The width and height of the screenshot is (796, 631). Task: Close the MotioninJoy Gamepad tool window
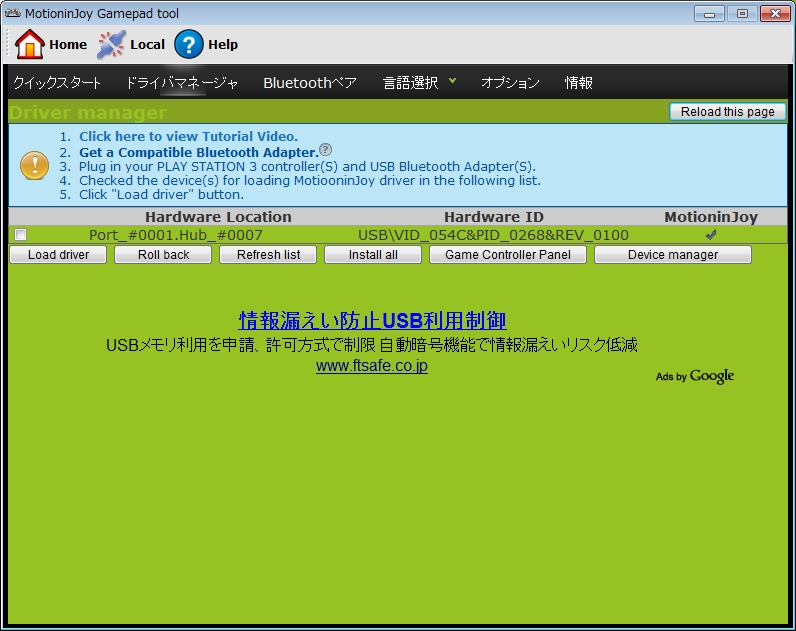point(775,14)
